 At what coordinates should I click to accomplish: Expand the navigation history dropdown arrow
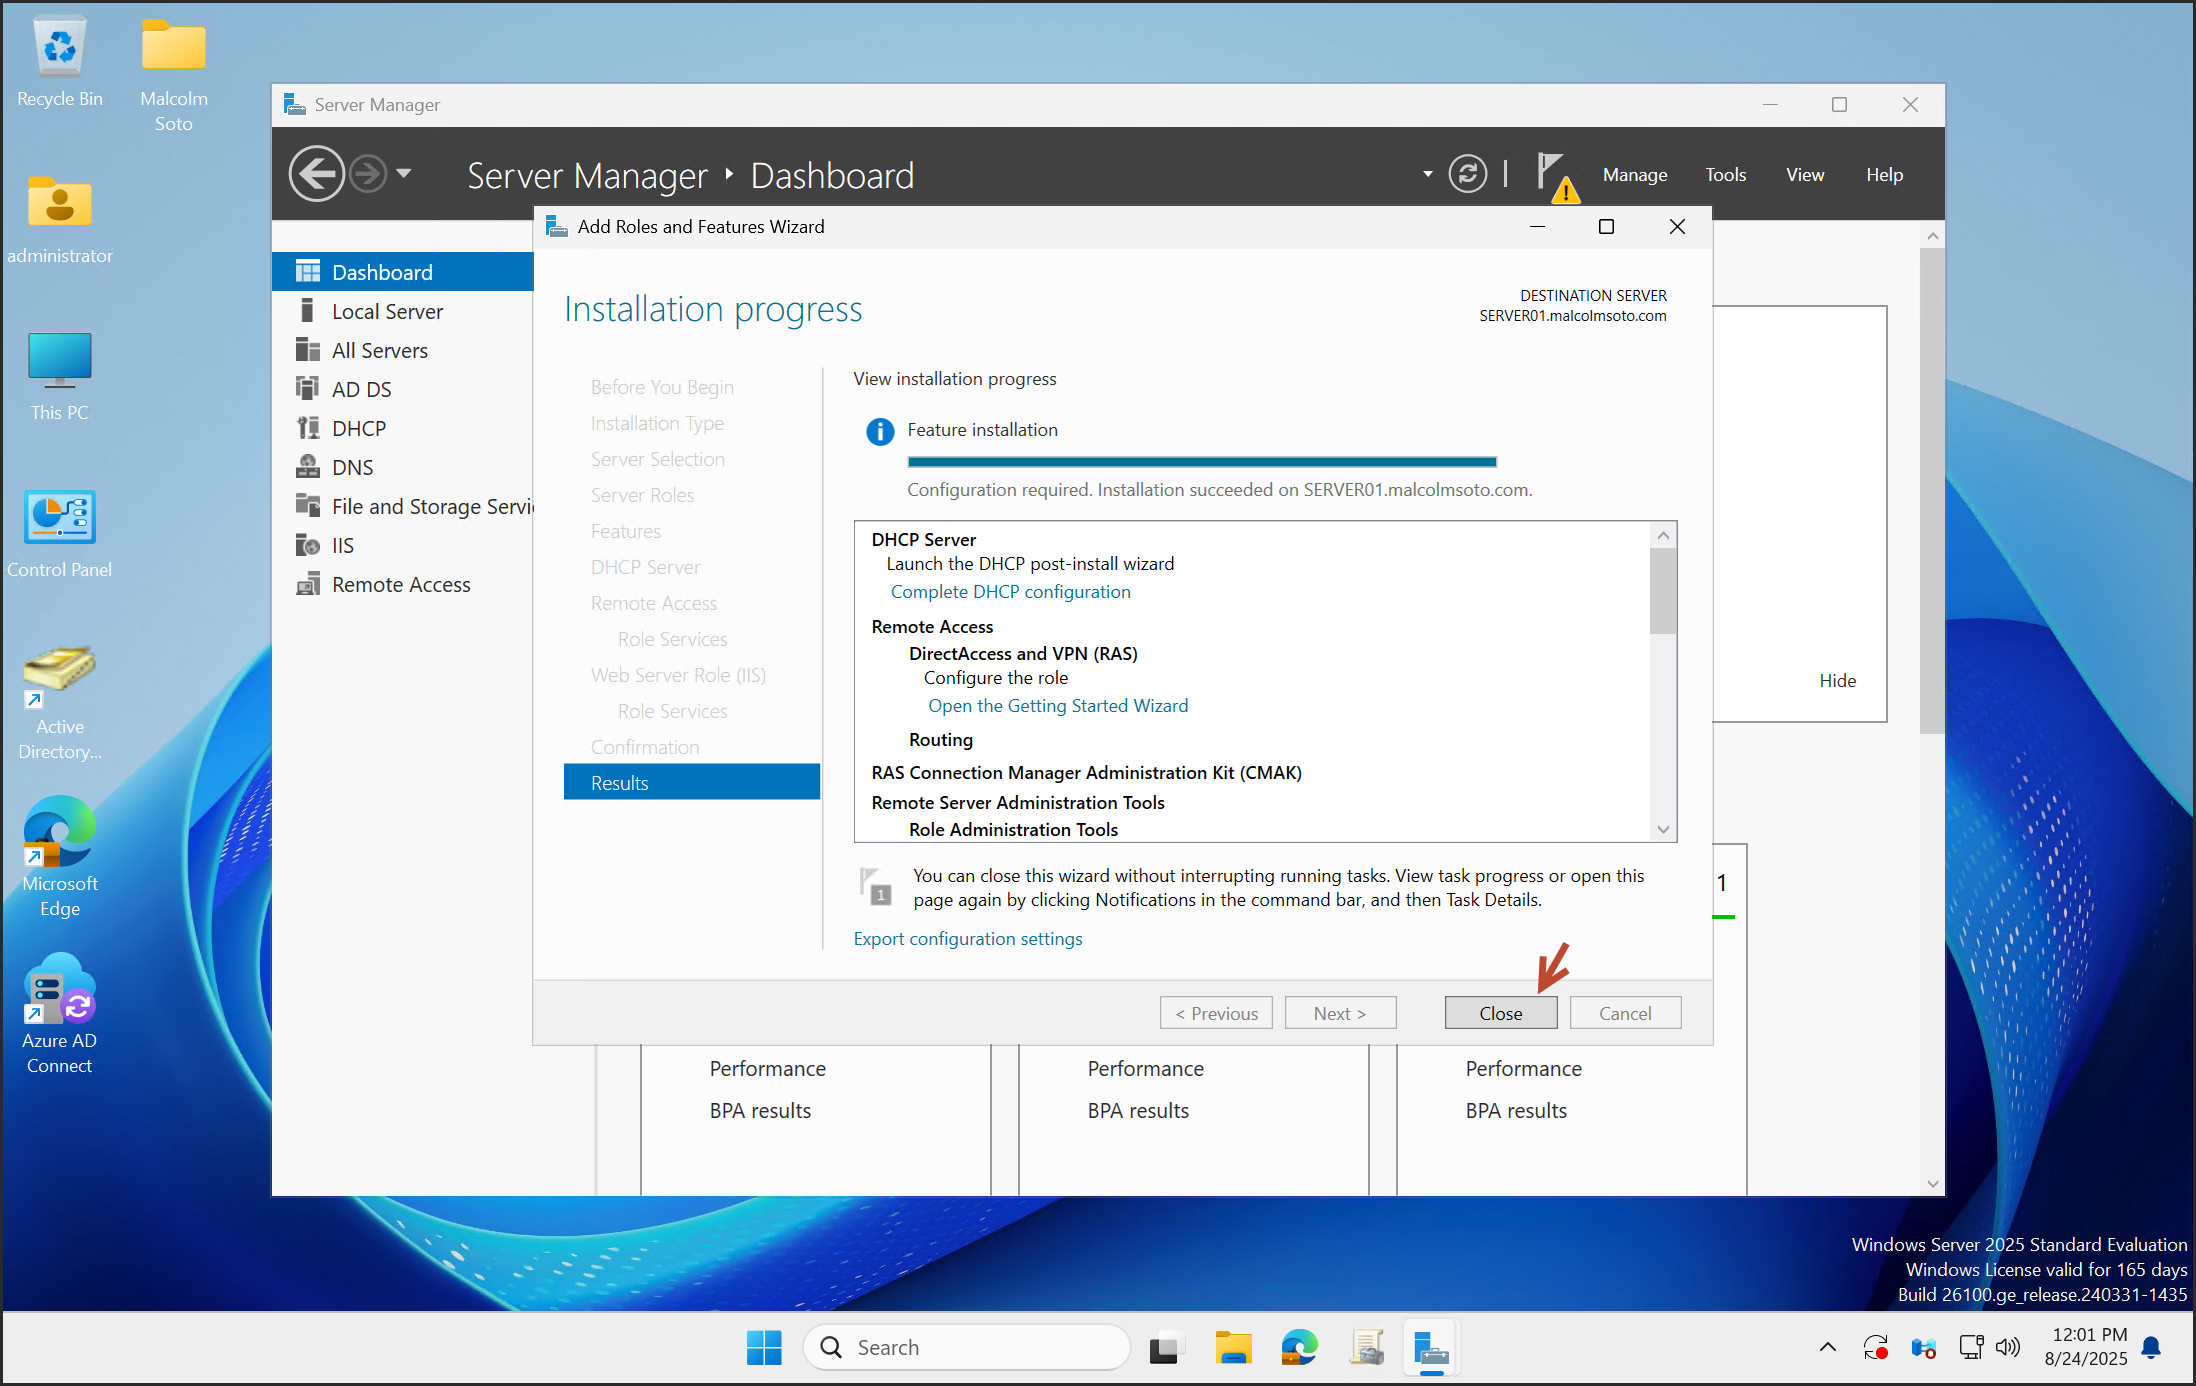pos(404,174)
